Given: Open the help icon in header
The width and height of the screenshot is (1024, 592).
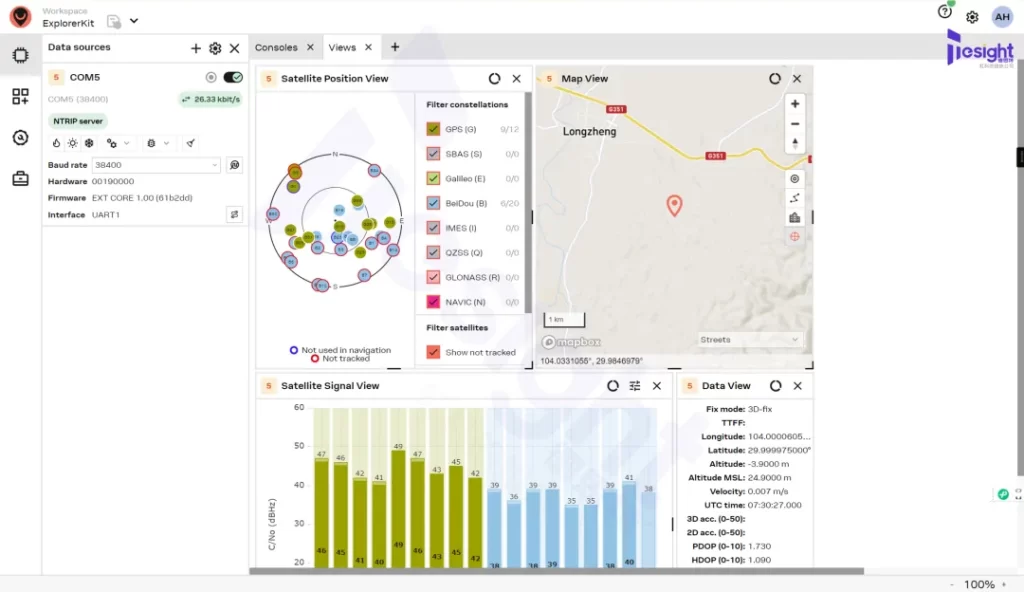Looking at the screenshot, I should point(944,13).
